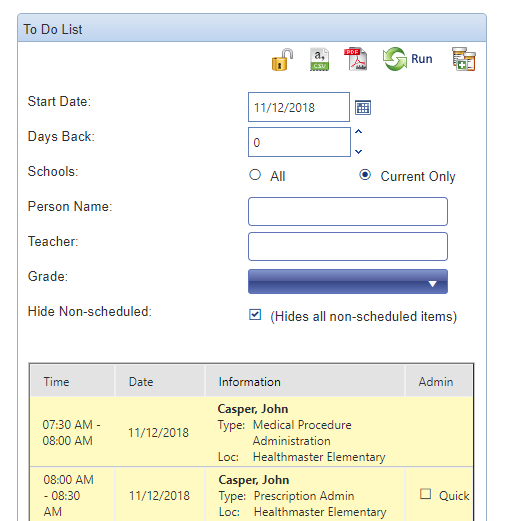505x521 pixels.
Task: Select Current Only schools option
Action: point(365,175)
